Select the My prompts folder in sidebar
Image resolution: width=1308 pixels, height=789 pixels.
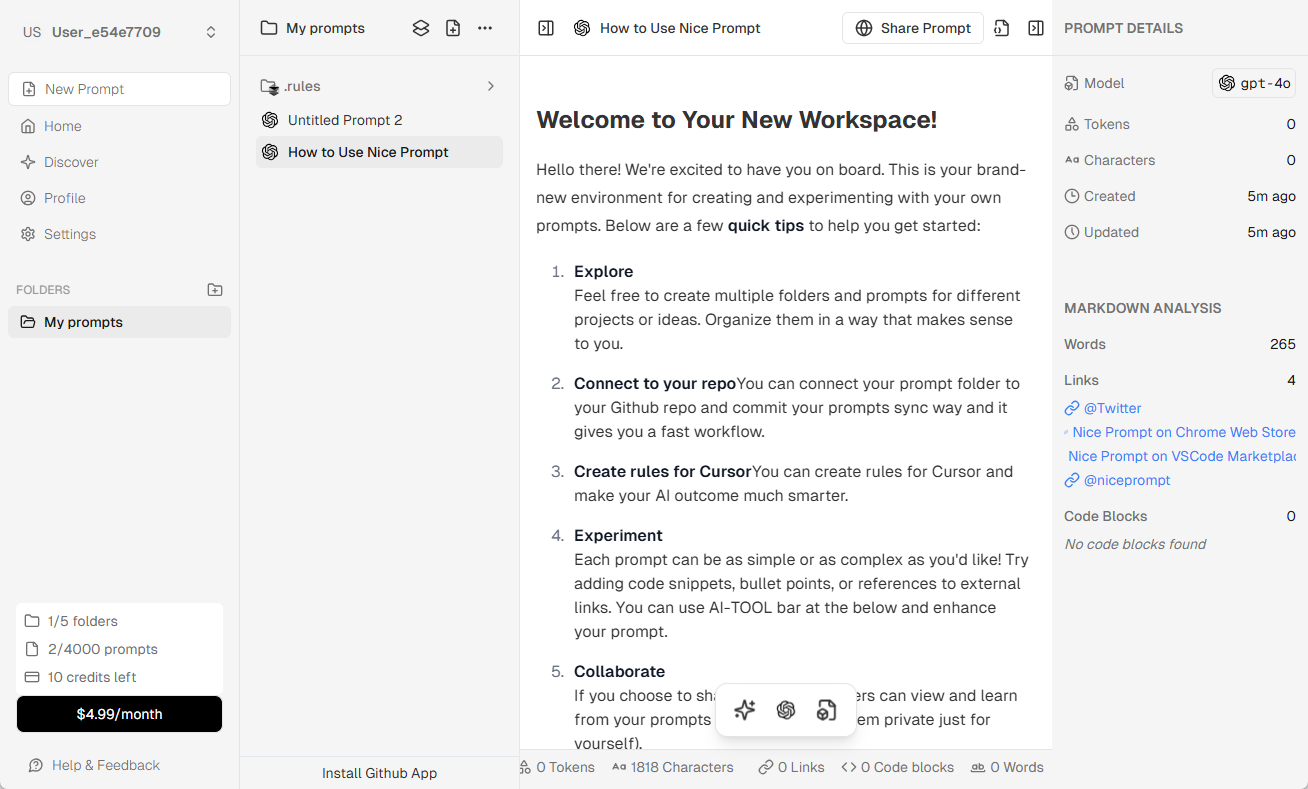pyautogui.click(x=119, y=322)
